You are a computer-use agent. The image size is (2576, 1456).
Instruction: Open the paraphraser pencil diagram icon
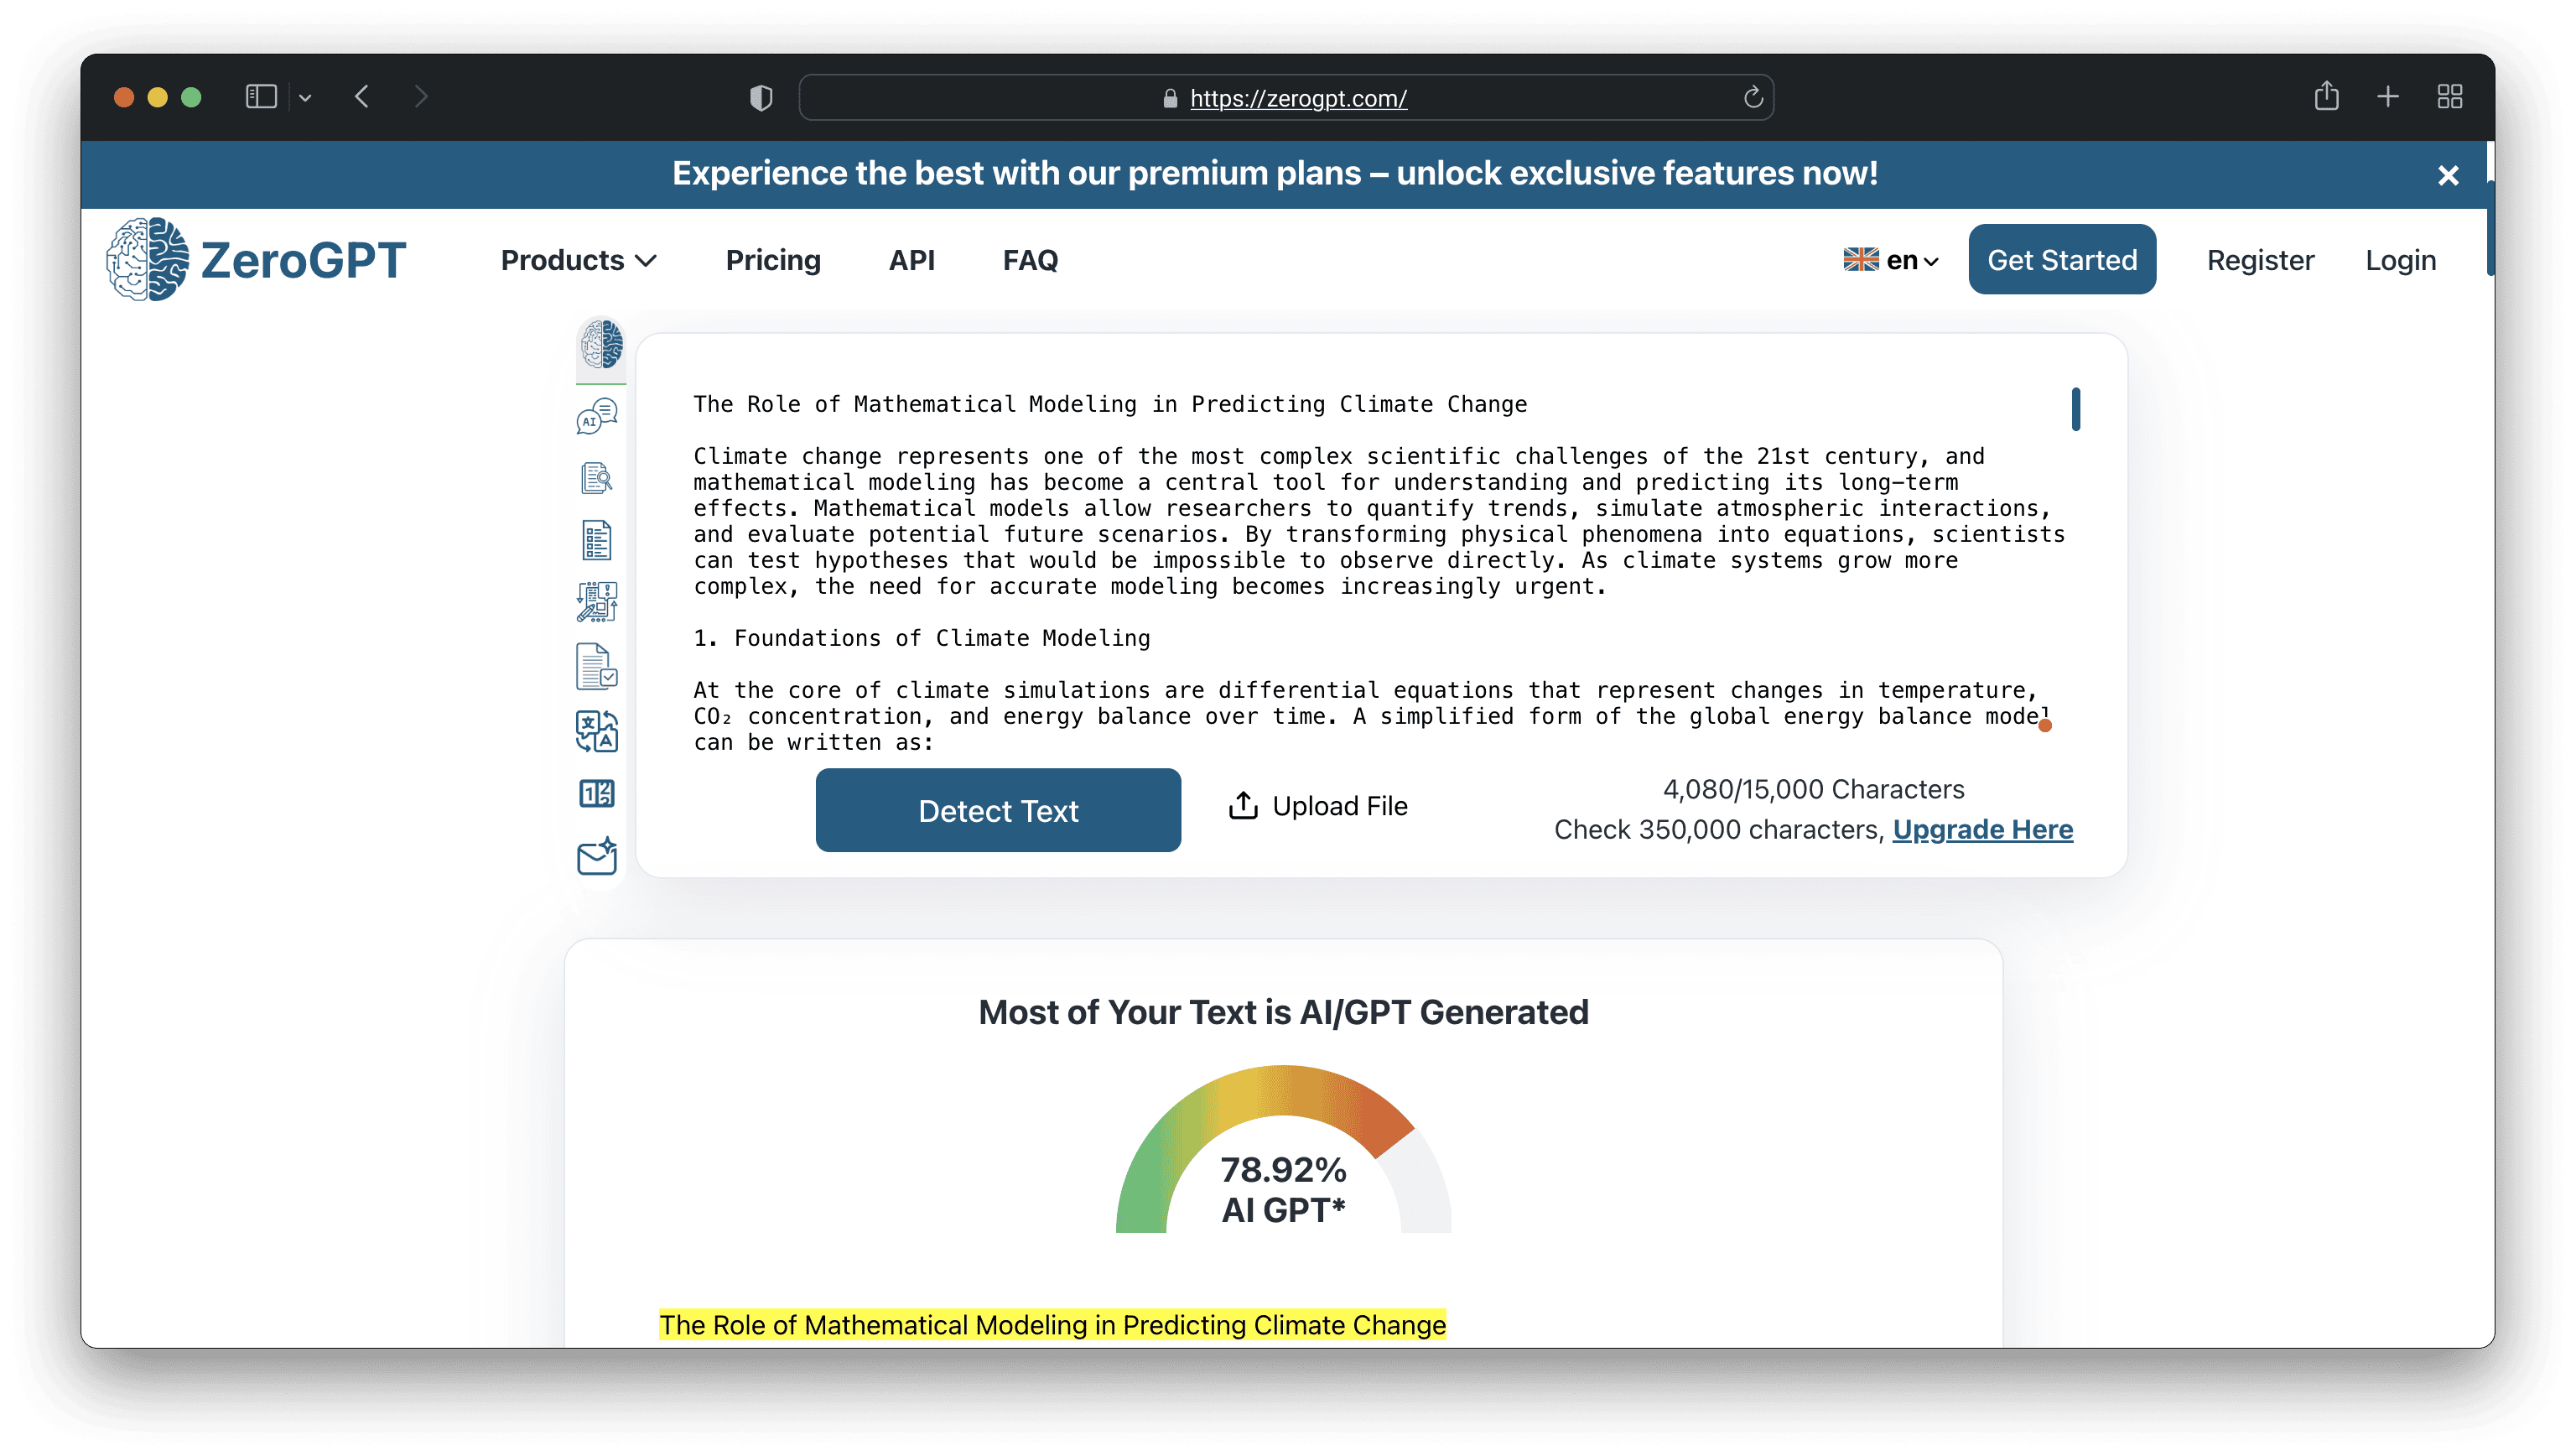(x=597, y=603)
